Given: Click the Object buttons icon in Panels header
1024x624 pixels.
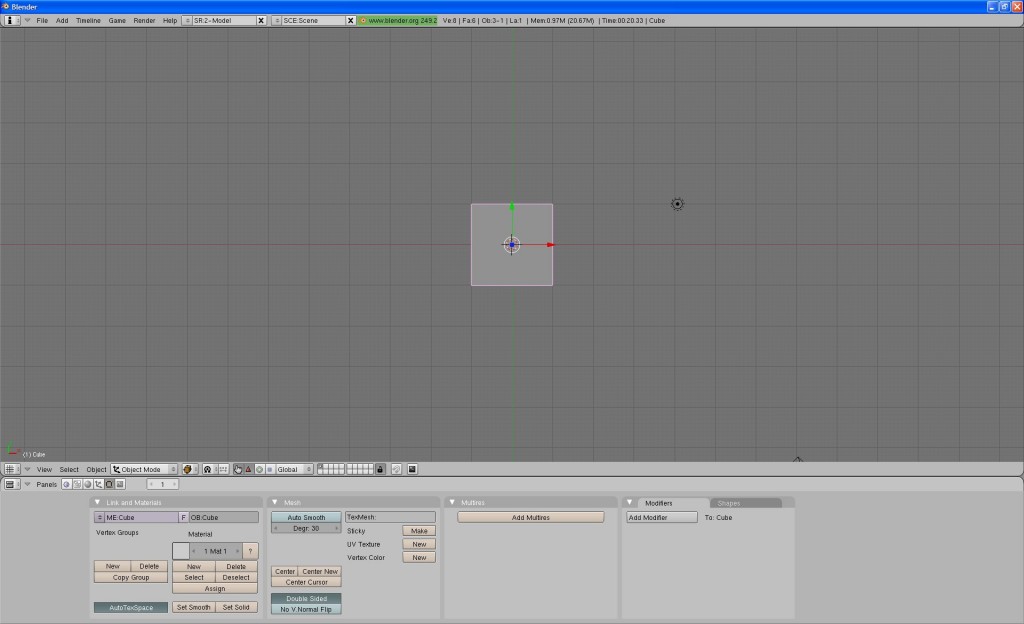Looking at the screenshot, I should tap(99, 485).
